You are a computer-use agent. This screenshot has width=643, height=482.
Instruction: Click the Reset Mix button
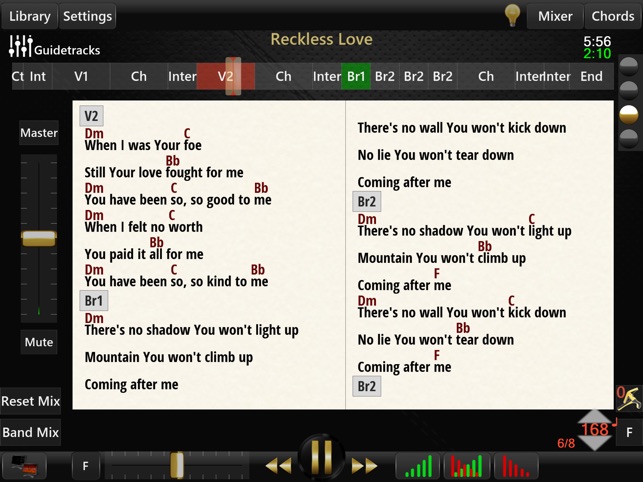(31, 401)
